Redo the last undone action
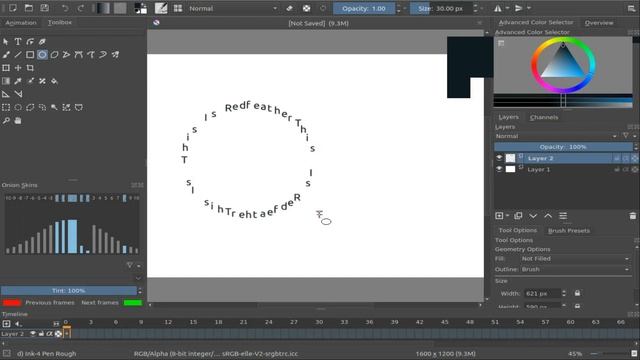 tap(80, 8)
